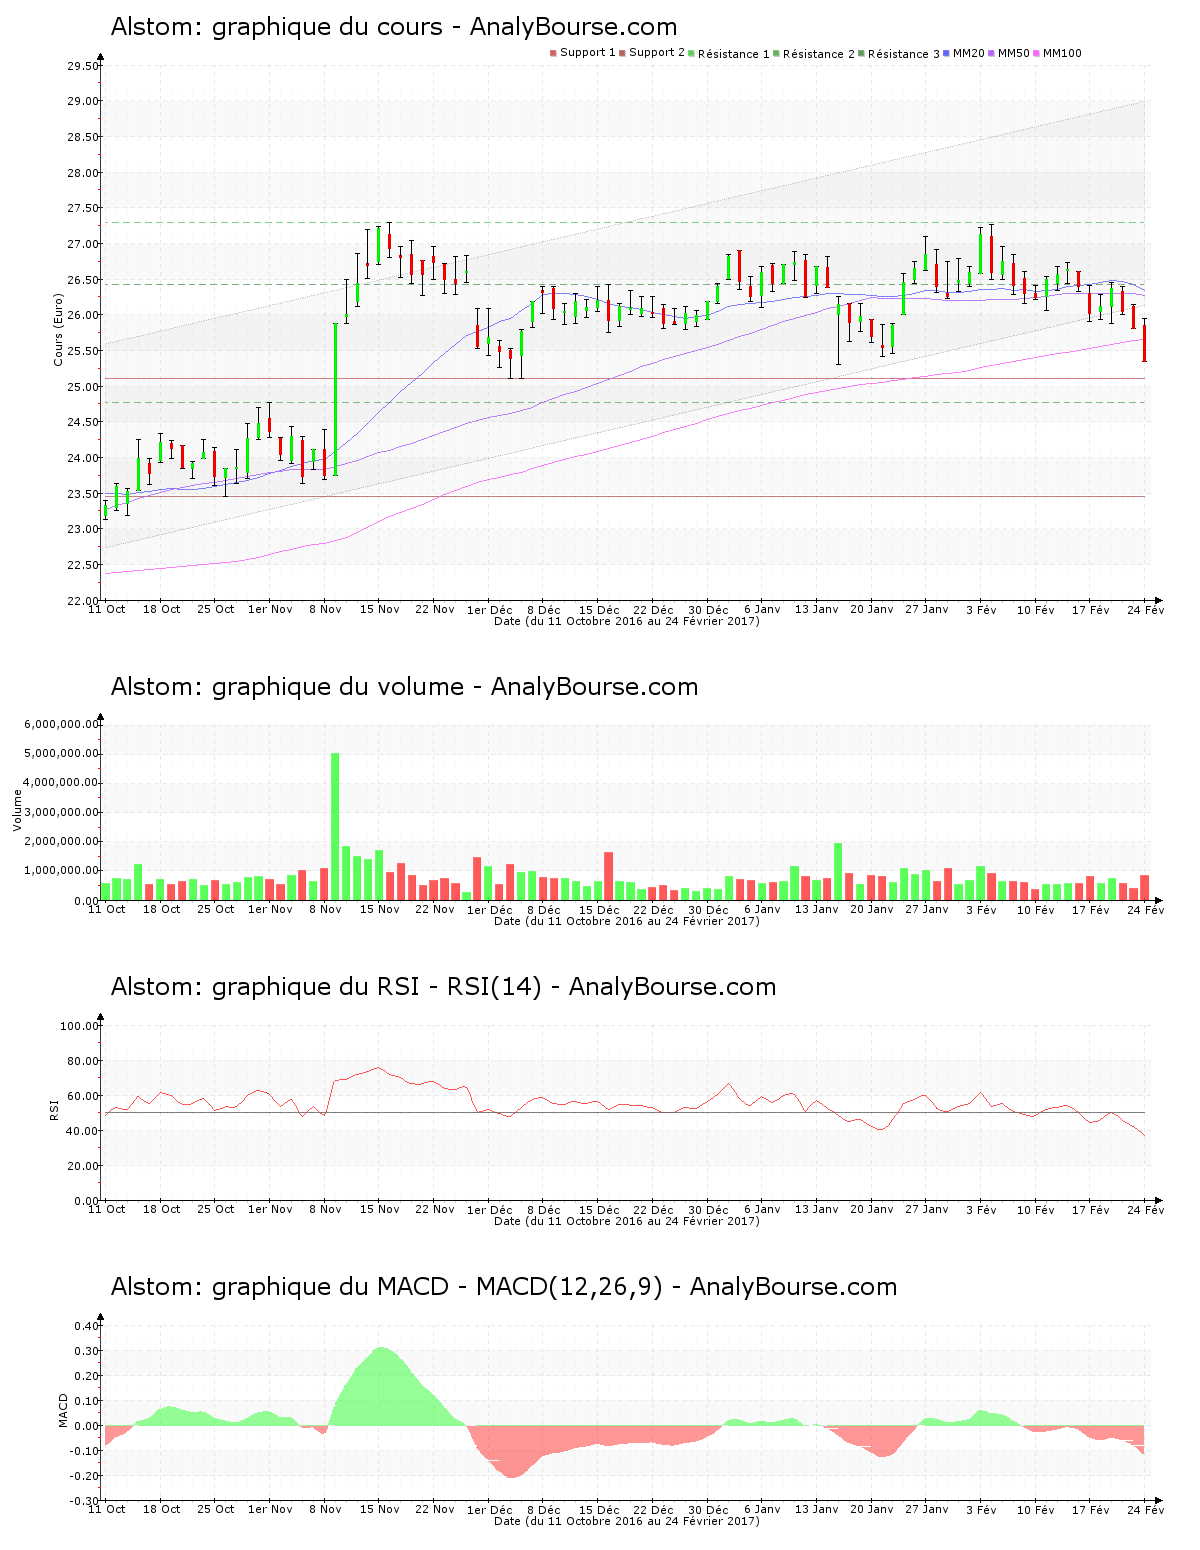The image size is (1200, 1550).
Task: Select the 'Support 2' legend label
Action: click(x=657, y=53)
